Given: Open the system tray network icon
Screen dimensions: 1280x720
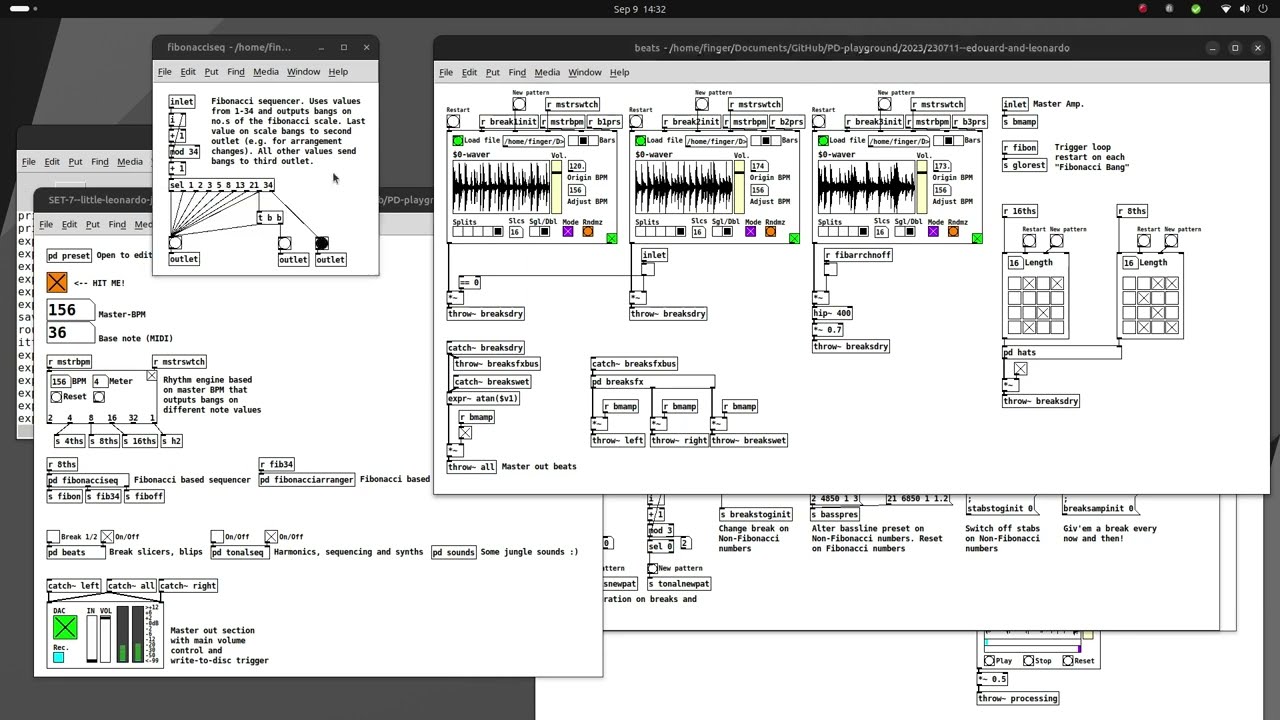Looking at the screenshot, I should [1226, 9].
